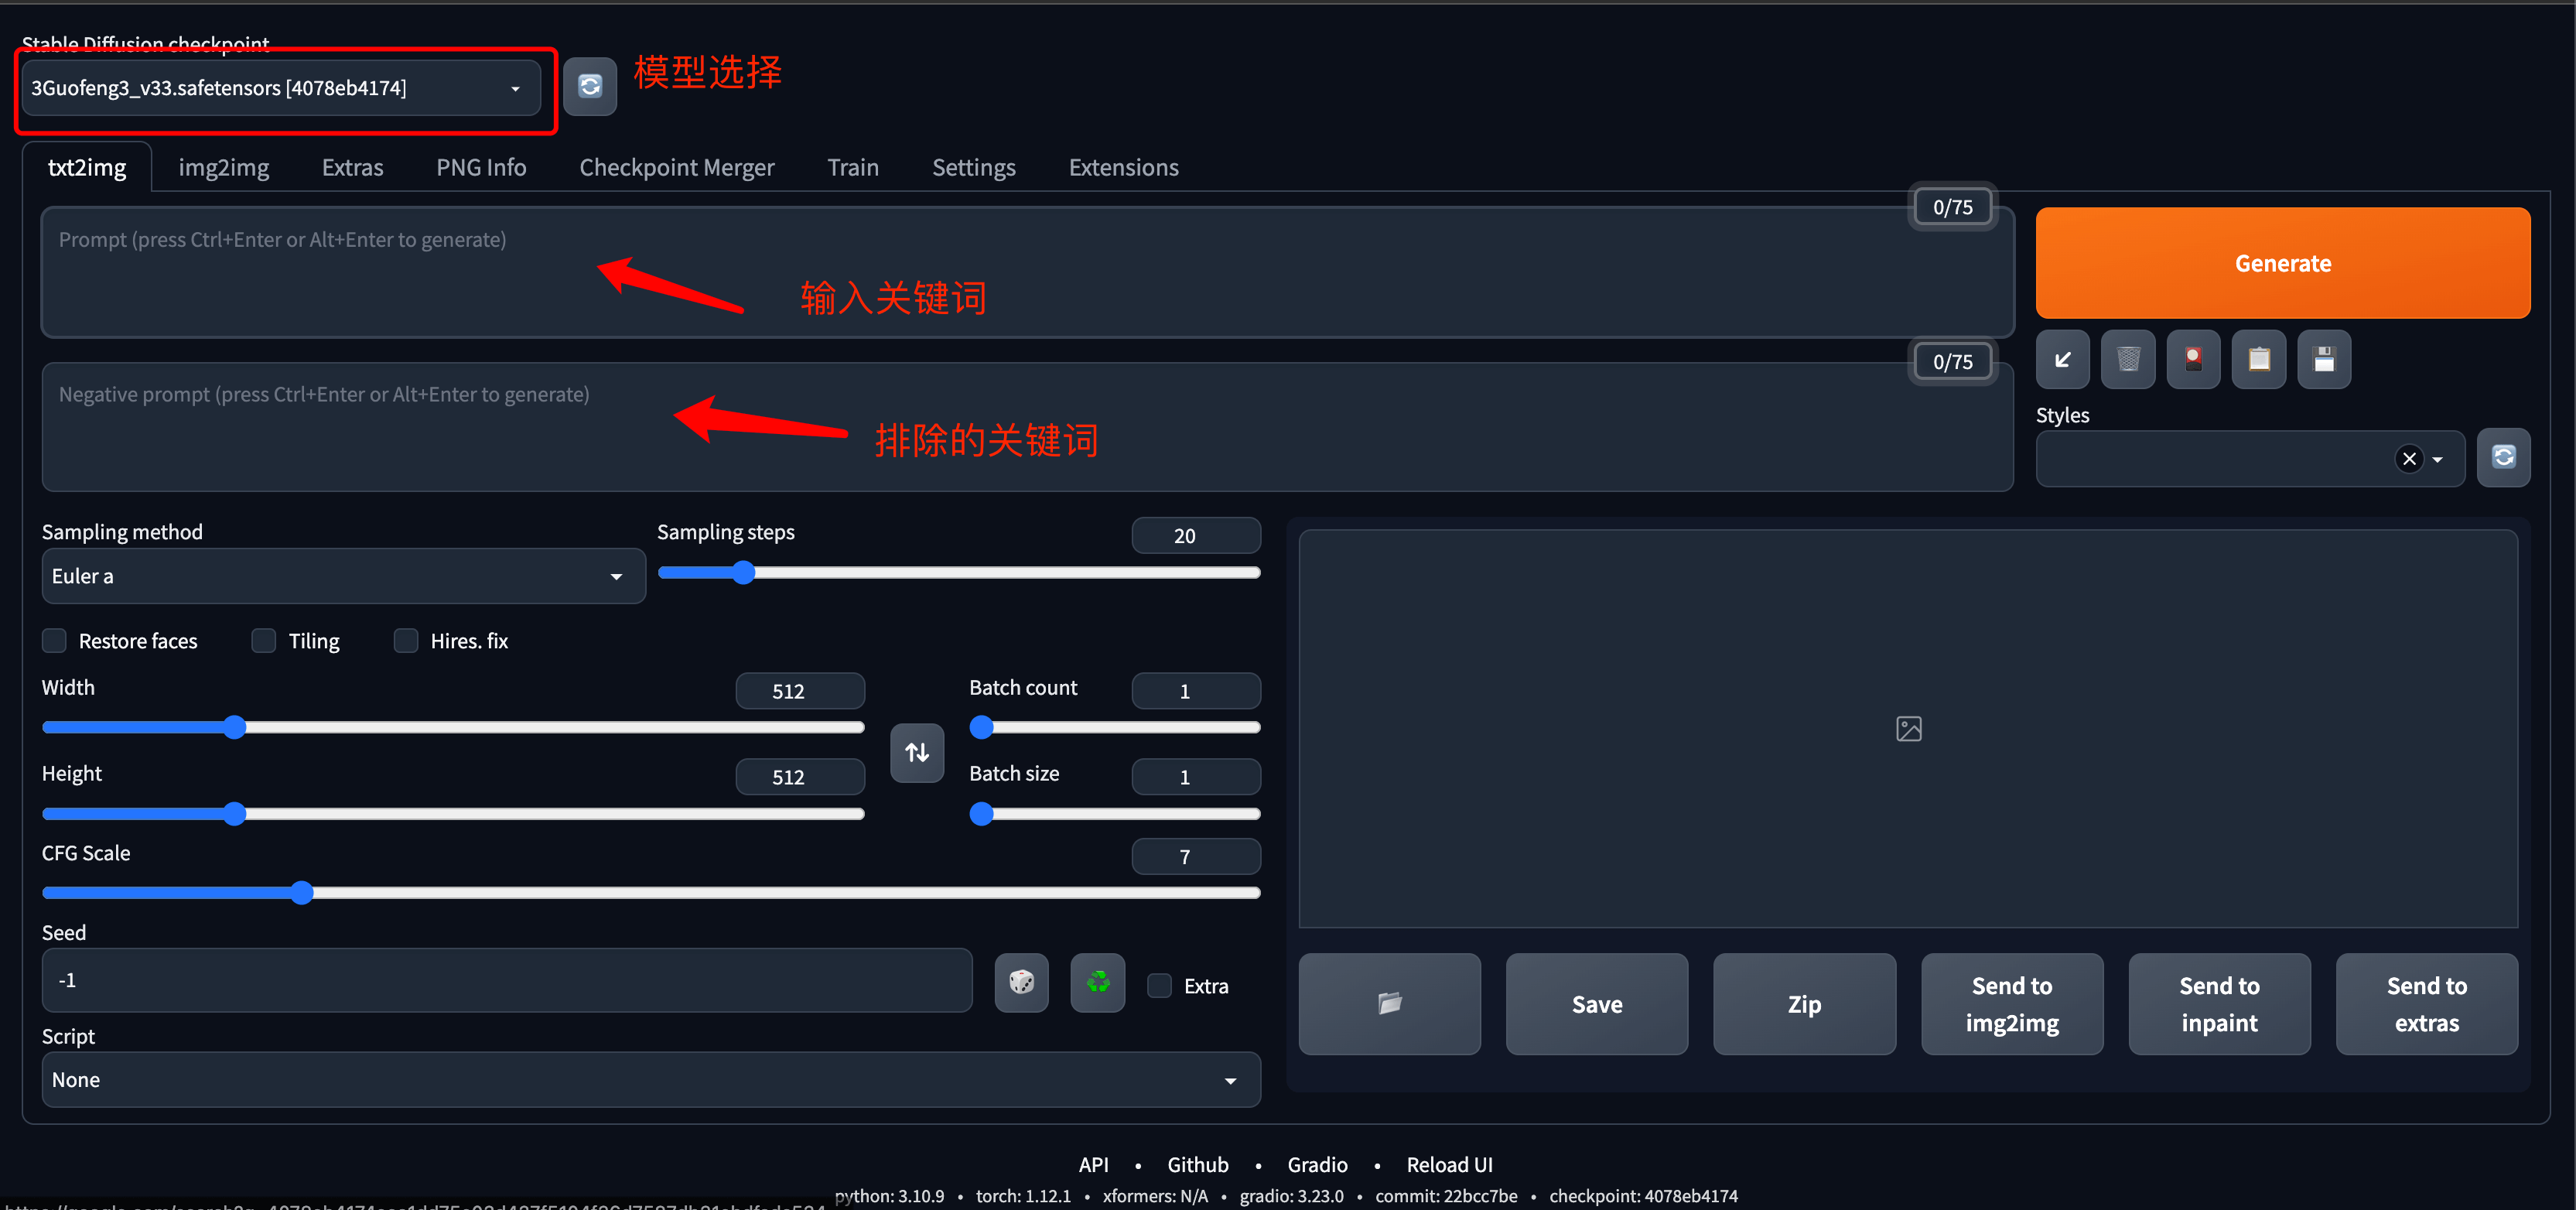Open the Extensions tab
The height and width of the screenshot is (1210, 2576).
[1124, 166]
